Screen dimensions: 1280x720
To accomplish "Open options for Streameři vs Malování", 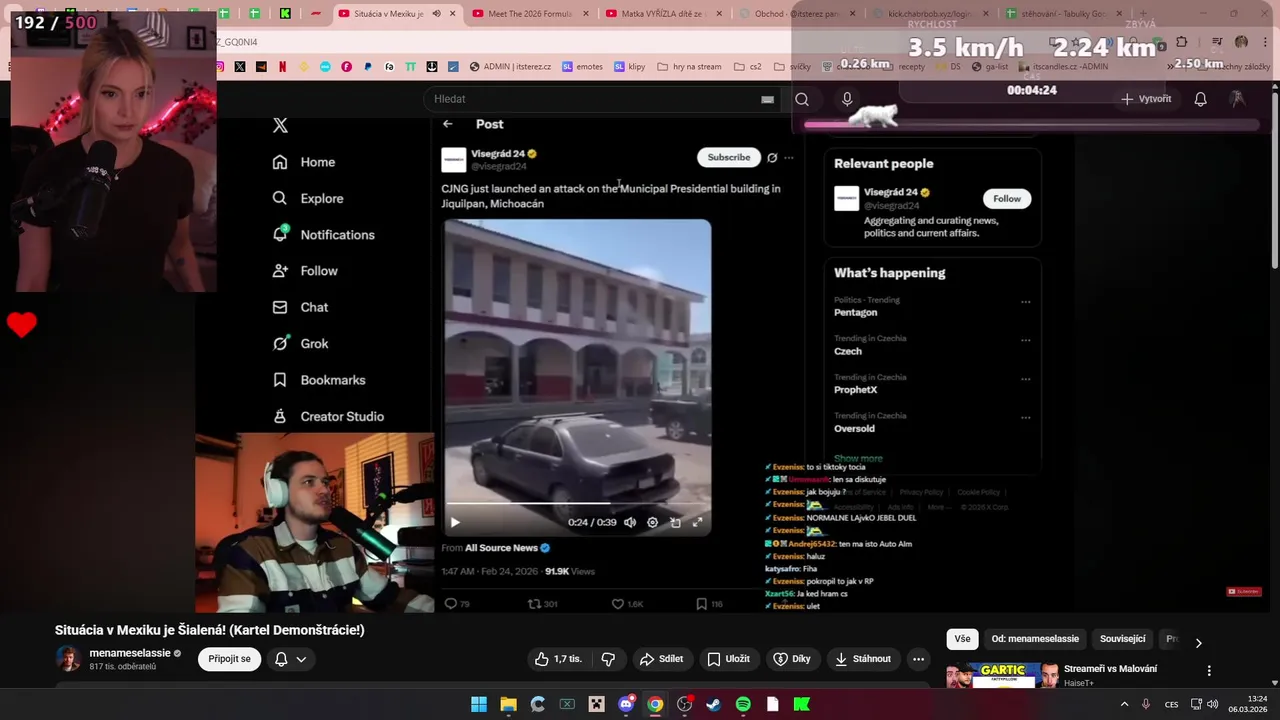I will tap(1209, 671).
